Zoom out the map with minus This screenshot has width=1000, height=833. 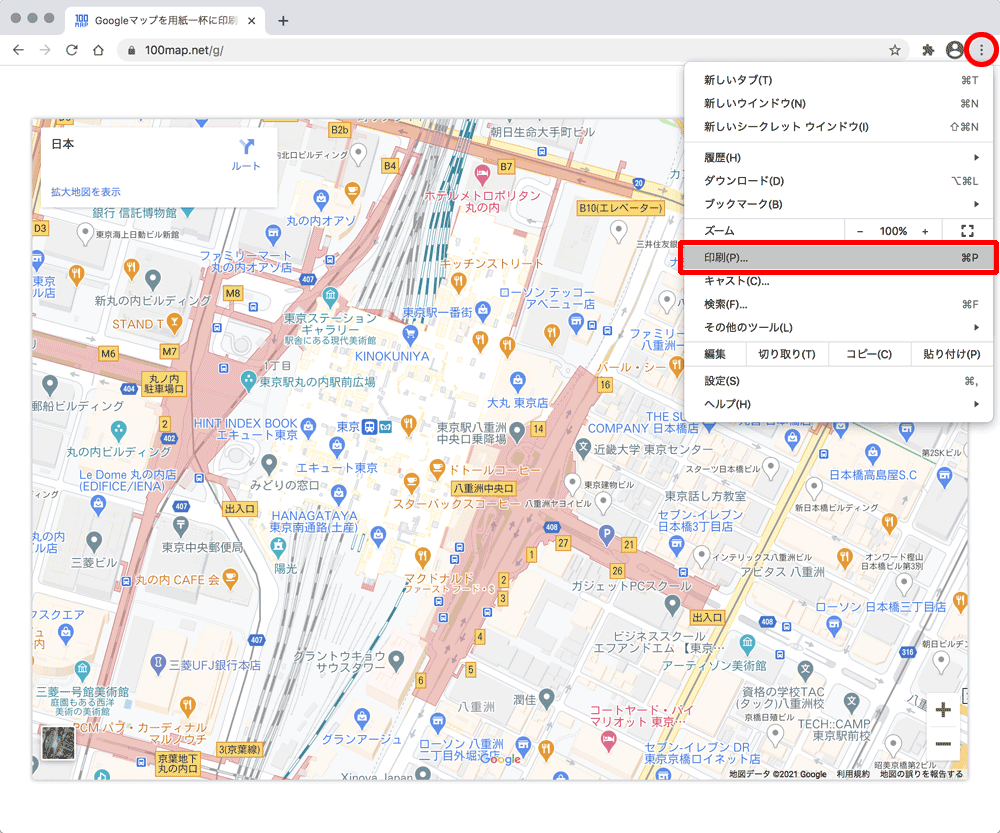(x=943, y=744)
